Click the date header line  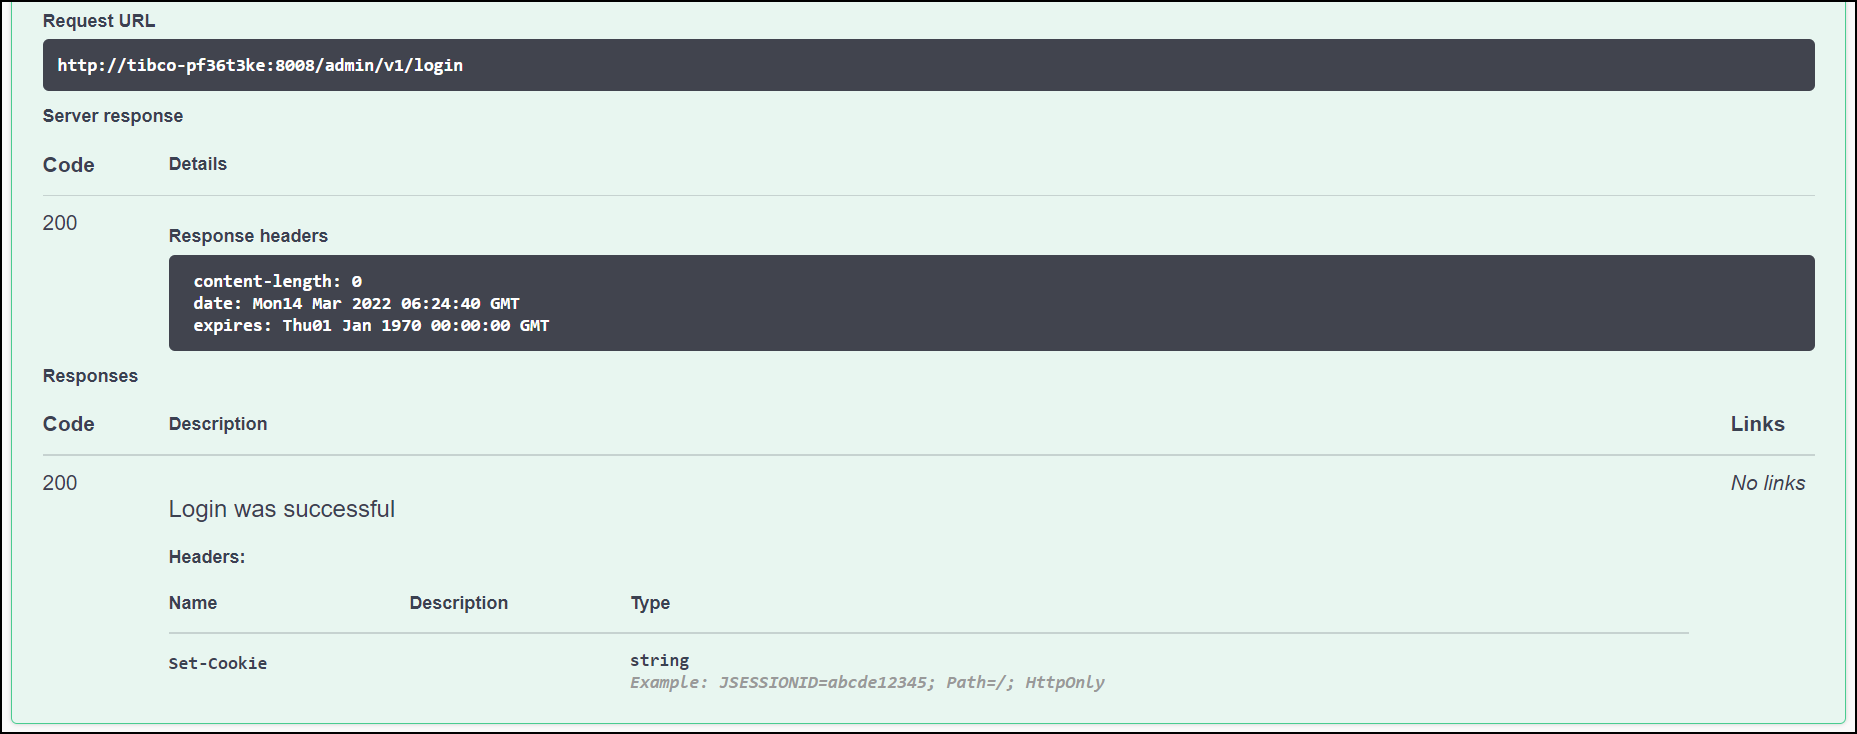point(356,304)
